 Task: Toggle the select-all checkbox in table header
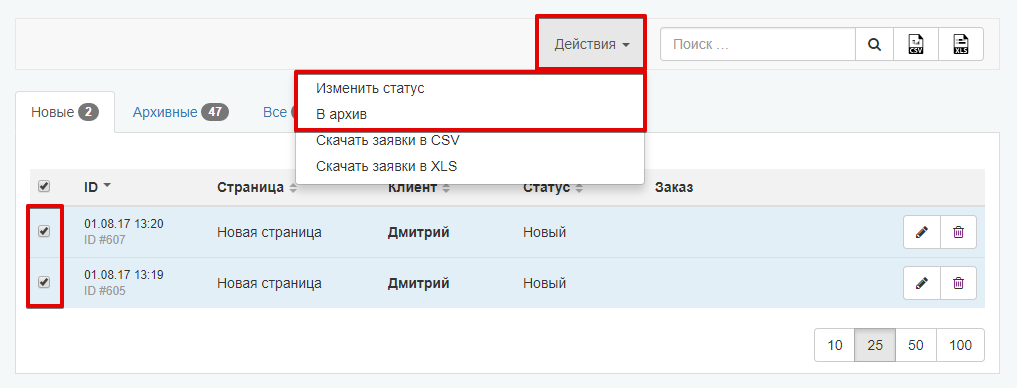44,187
